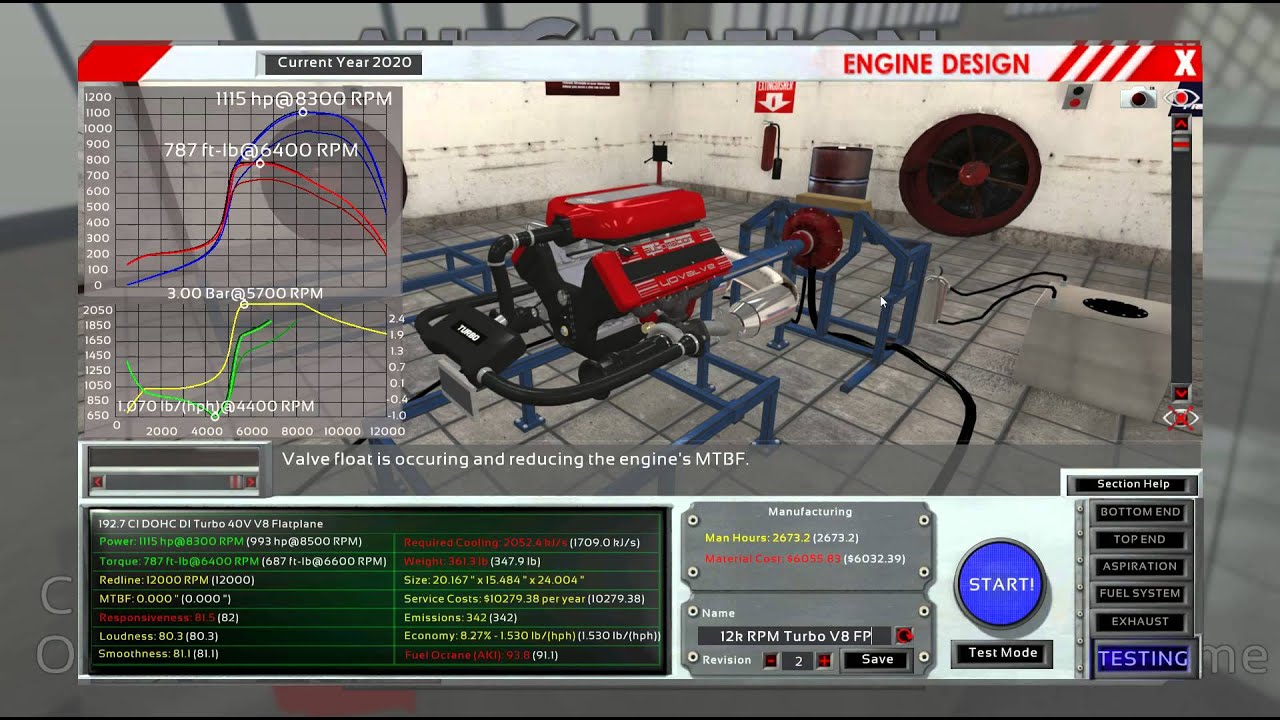Click the peak boost marker on the yellow curve
1280x720 pixels.
pos(244,305)
